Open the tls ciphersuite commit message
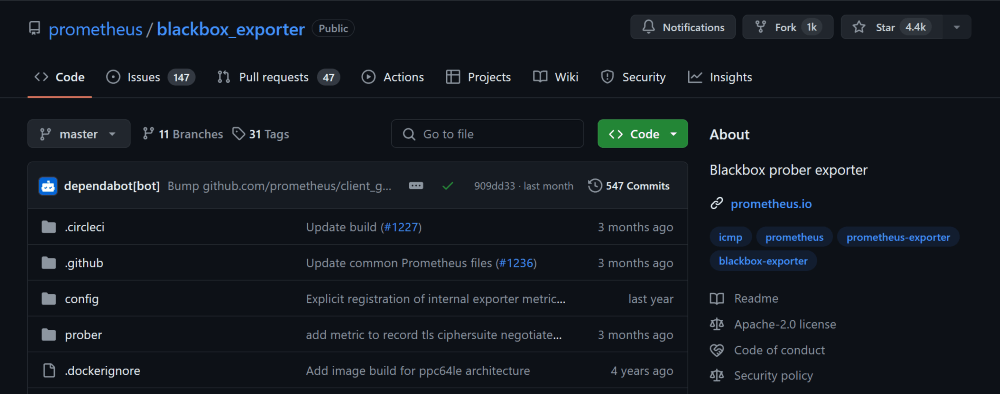The width and height of the screenshot is (1000, 394). (x=434, y=335)
